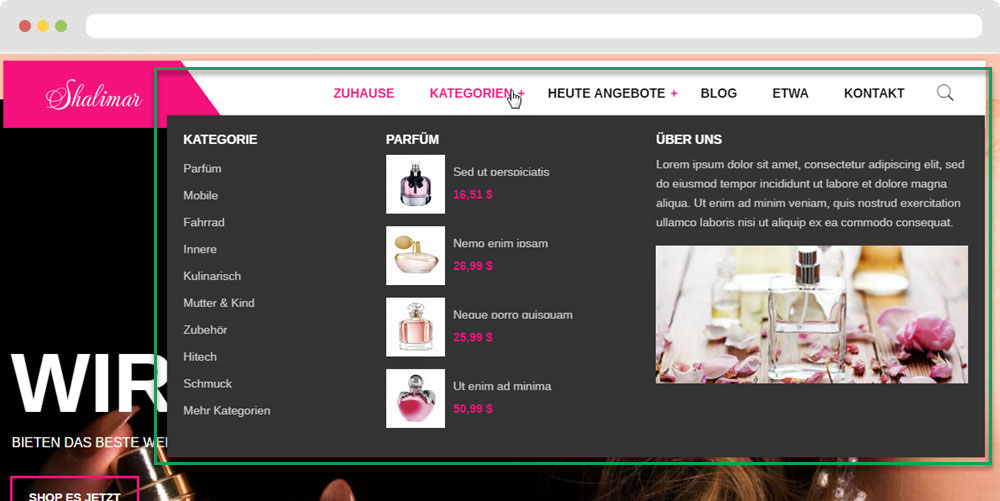1000x501 pixels.
Task: Choose the Parfüm category link
Action: 202,168
